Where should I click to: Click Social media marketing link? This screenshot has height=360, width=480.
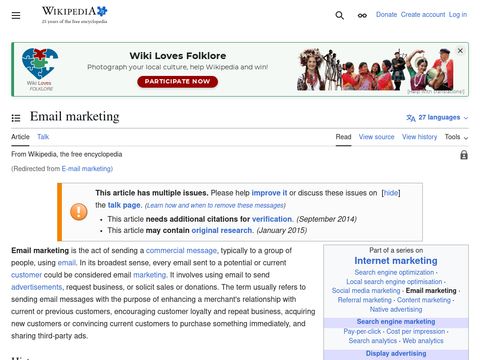coord(366,291)
